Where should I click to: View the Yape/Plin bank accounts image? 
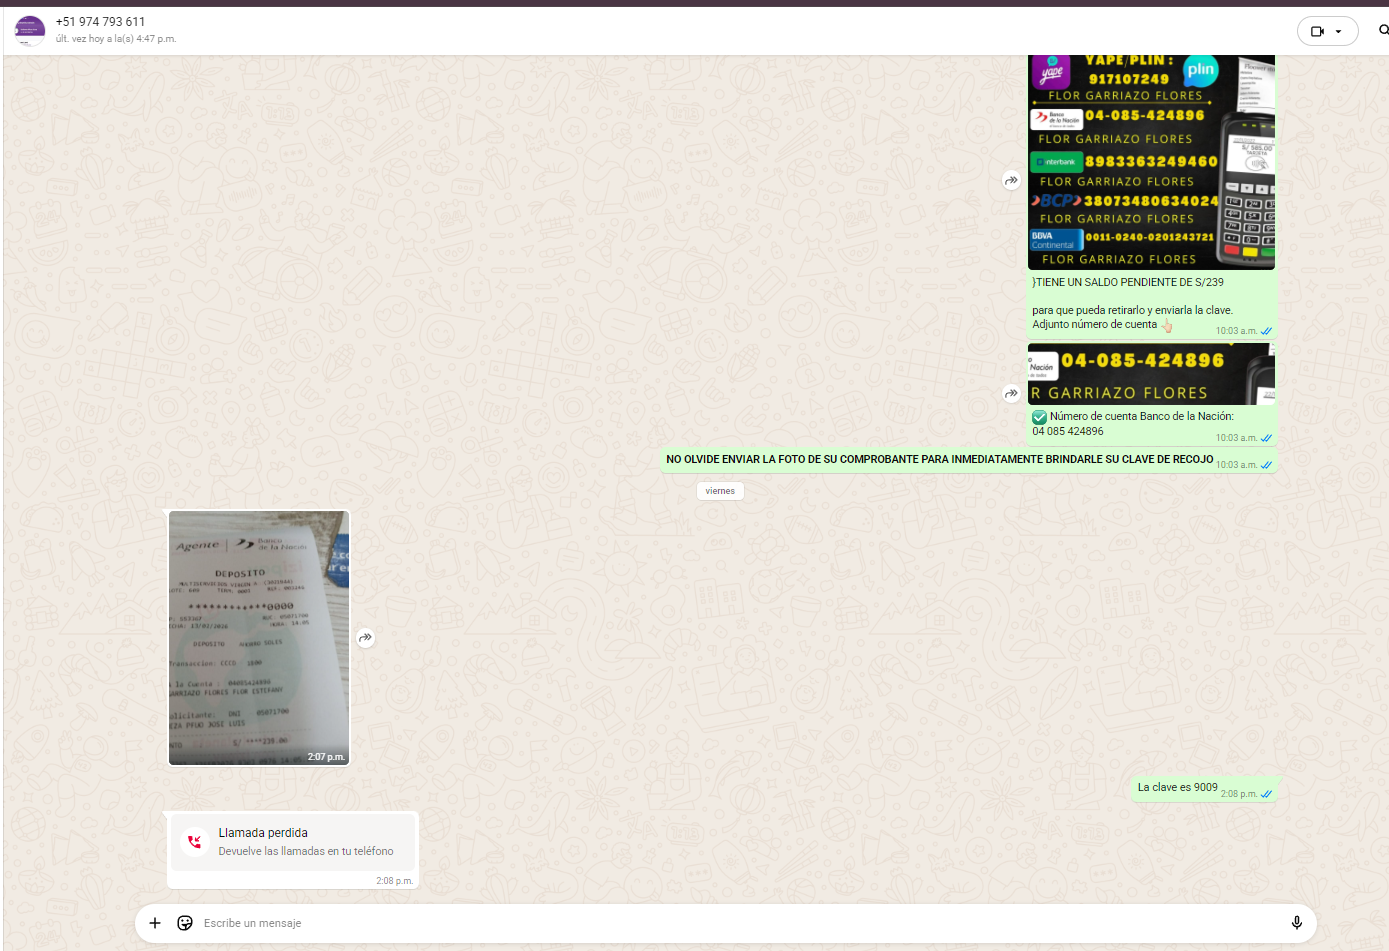point(1151,162)
